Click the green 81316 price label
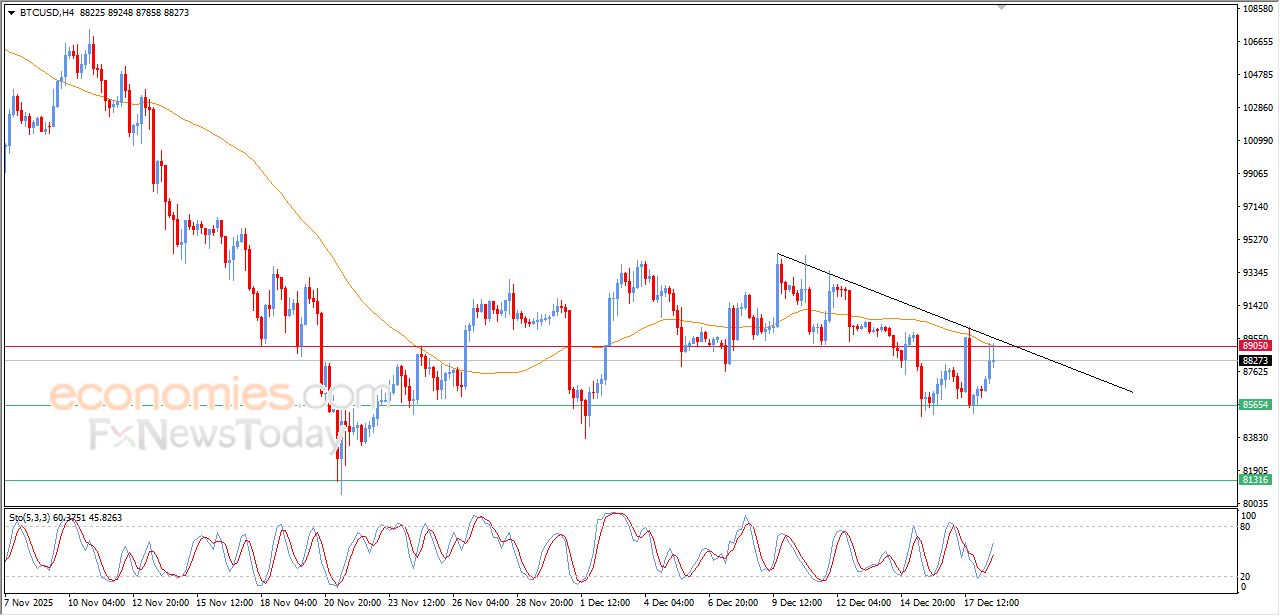This screenshot has width=1280, height=616. pyautogui.click(x=1255, y=480)
